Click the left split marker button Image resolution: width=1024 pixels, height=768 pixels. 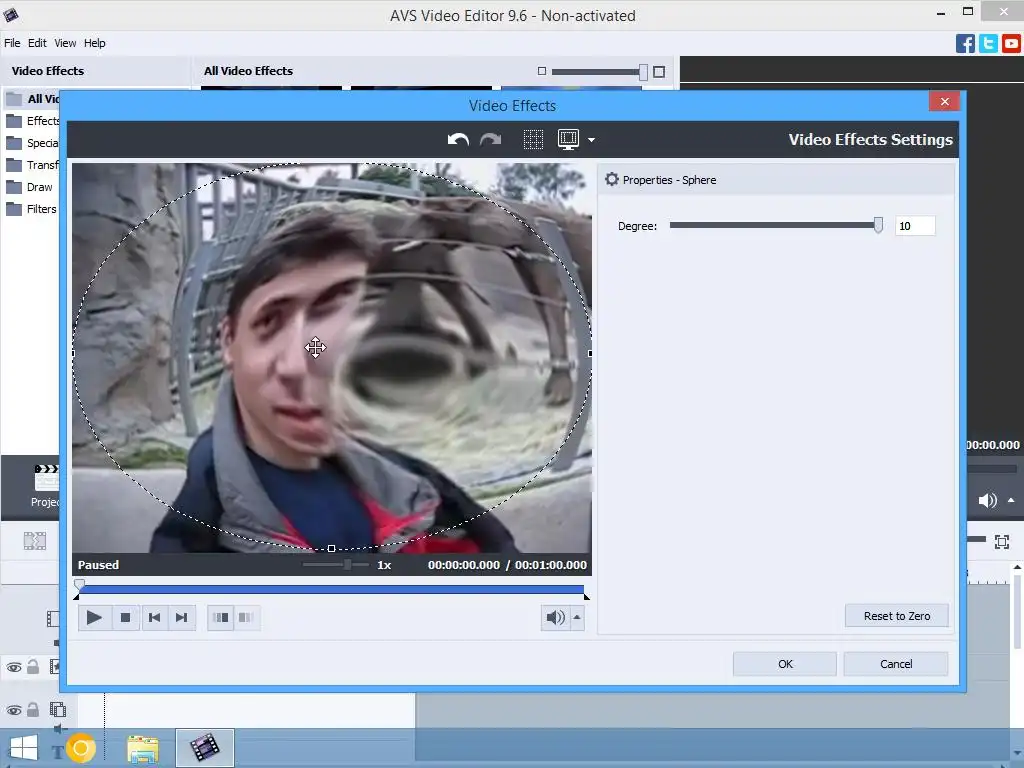tap(221, 617)
